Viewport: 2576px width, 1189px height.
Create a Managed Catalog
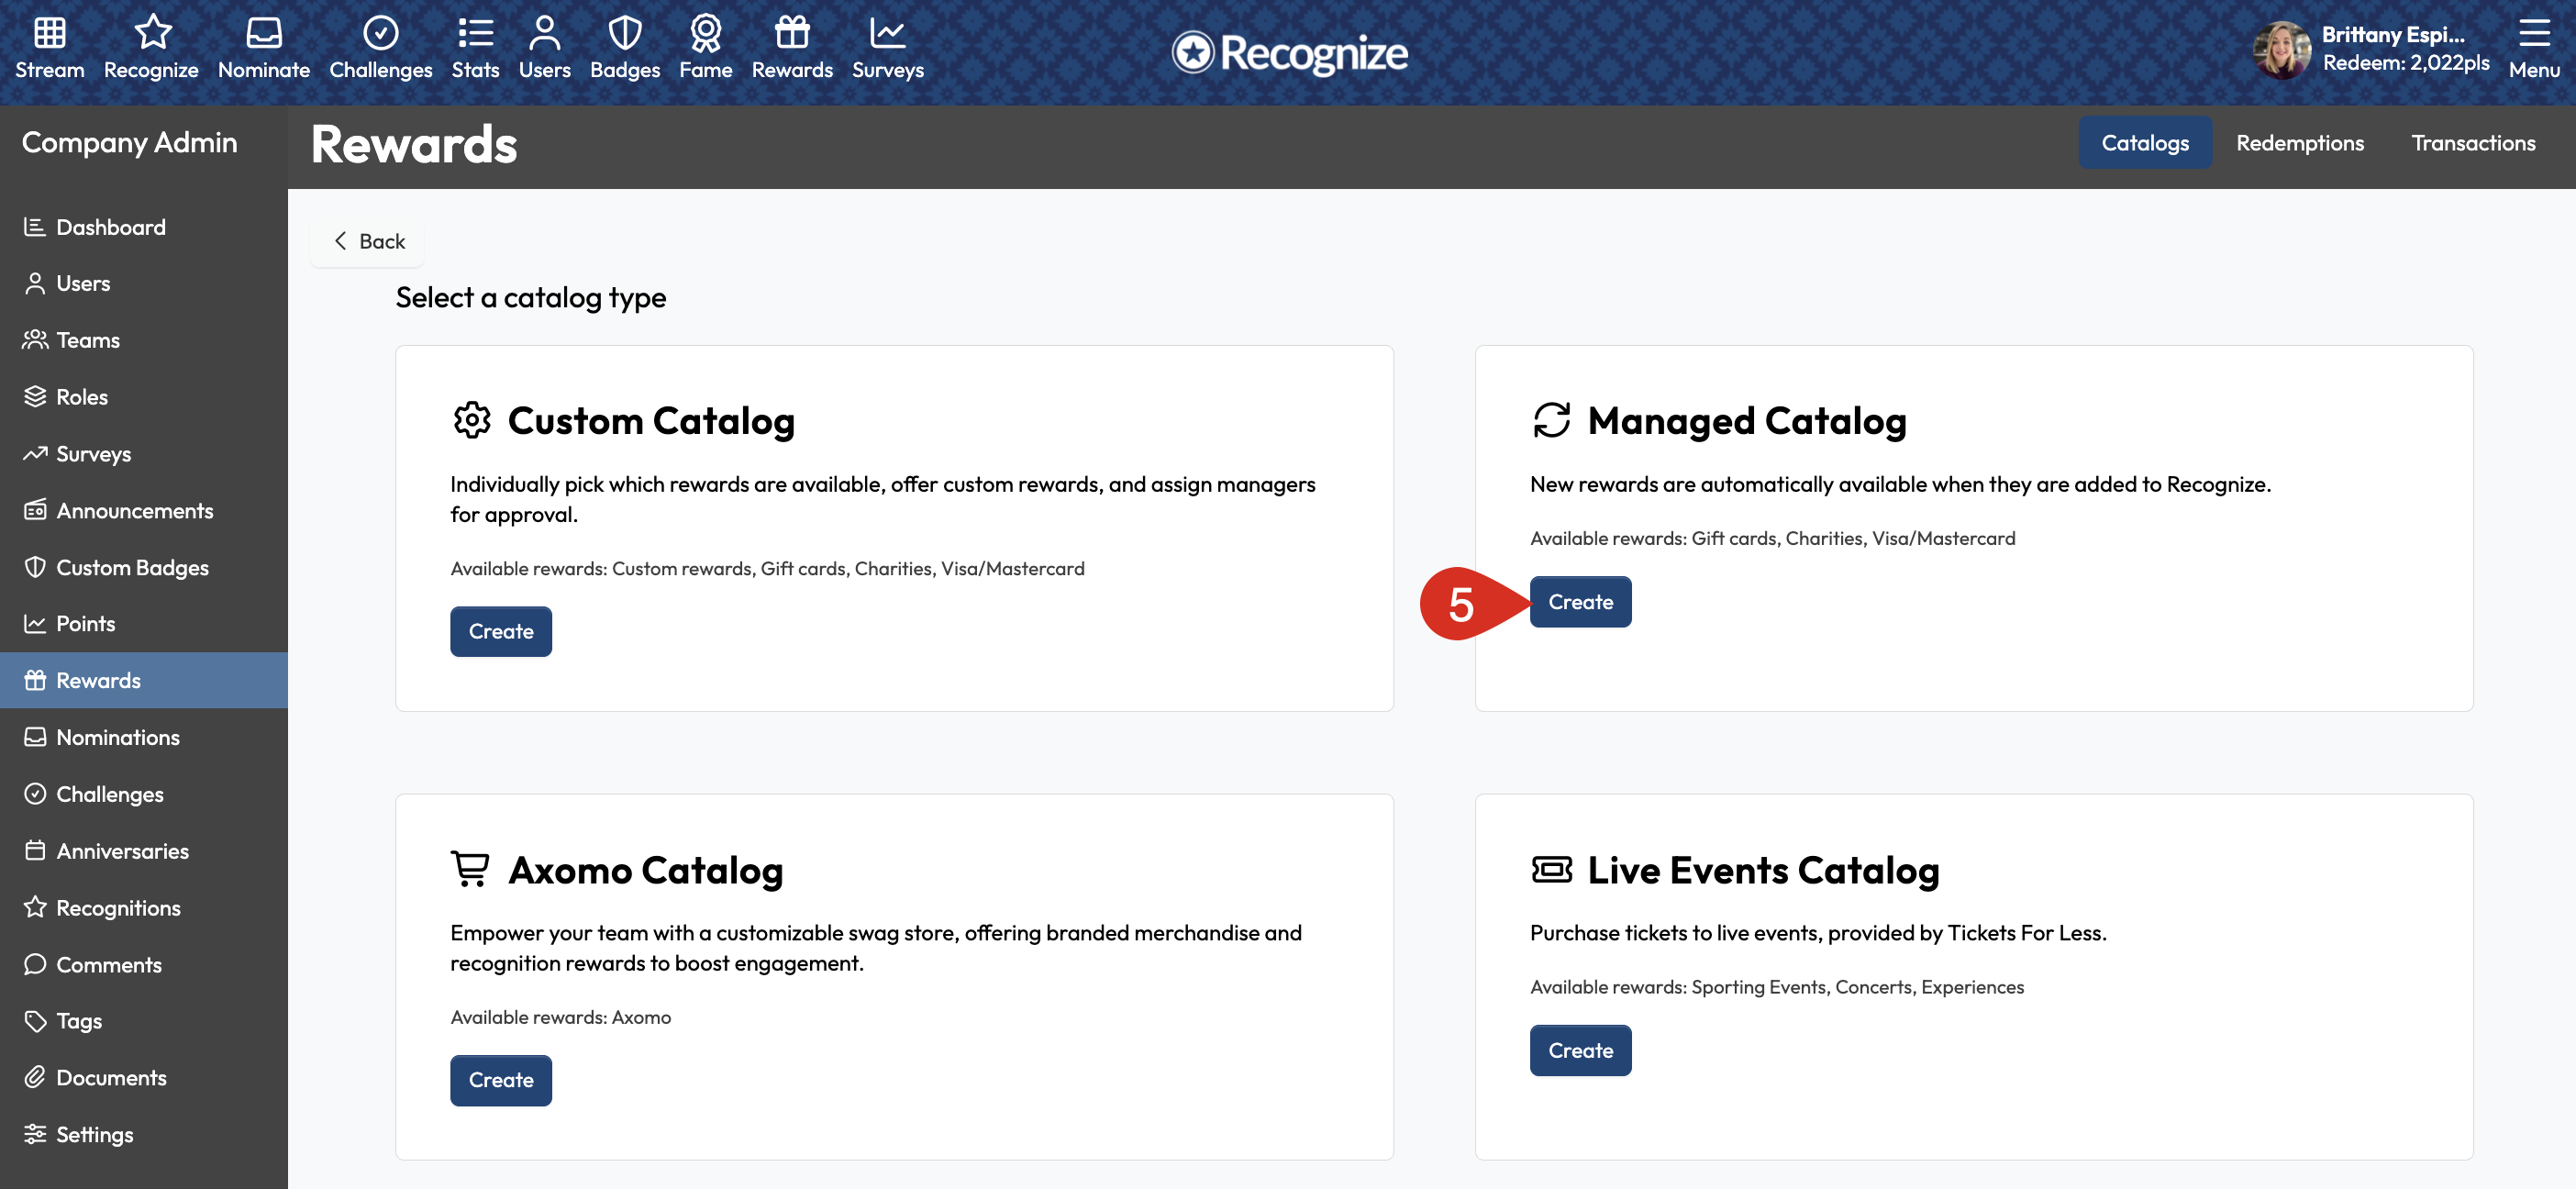1580,602
